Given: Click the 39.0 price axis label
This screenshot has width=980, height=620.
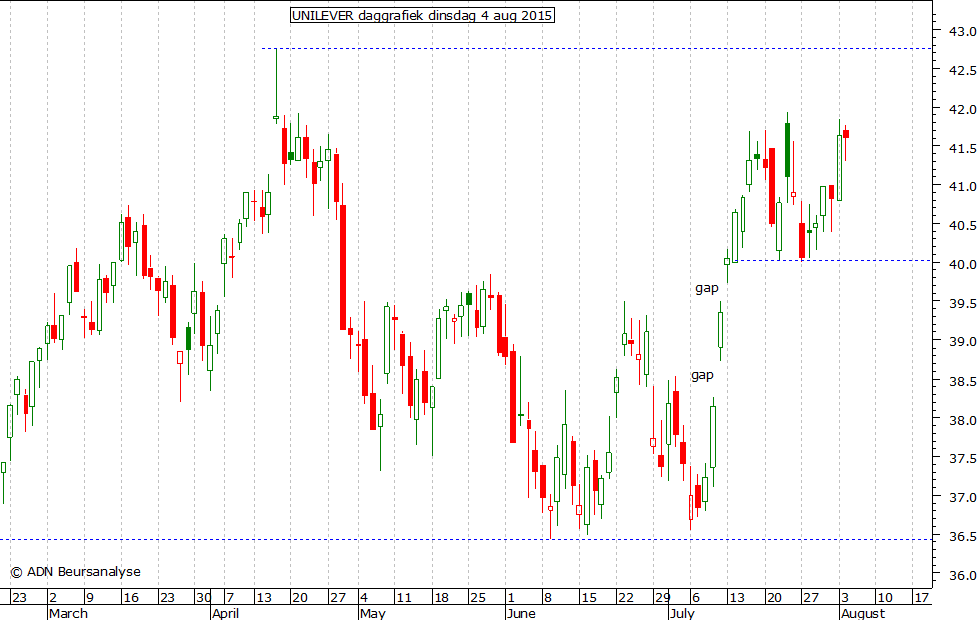Looking at the screenshot, I should coord(963,342).
